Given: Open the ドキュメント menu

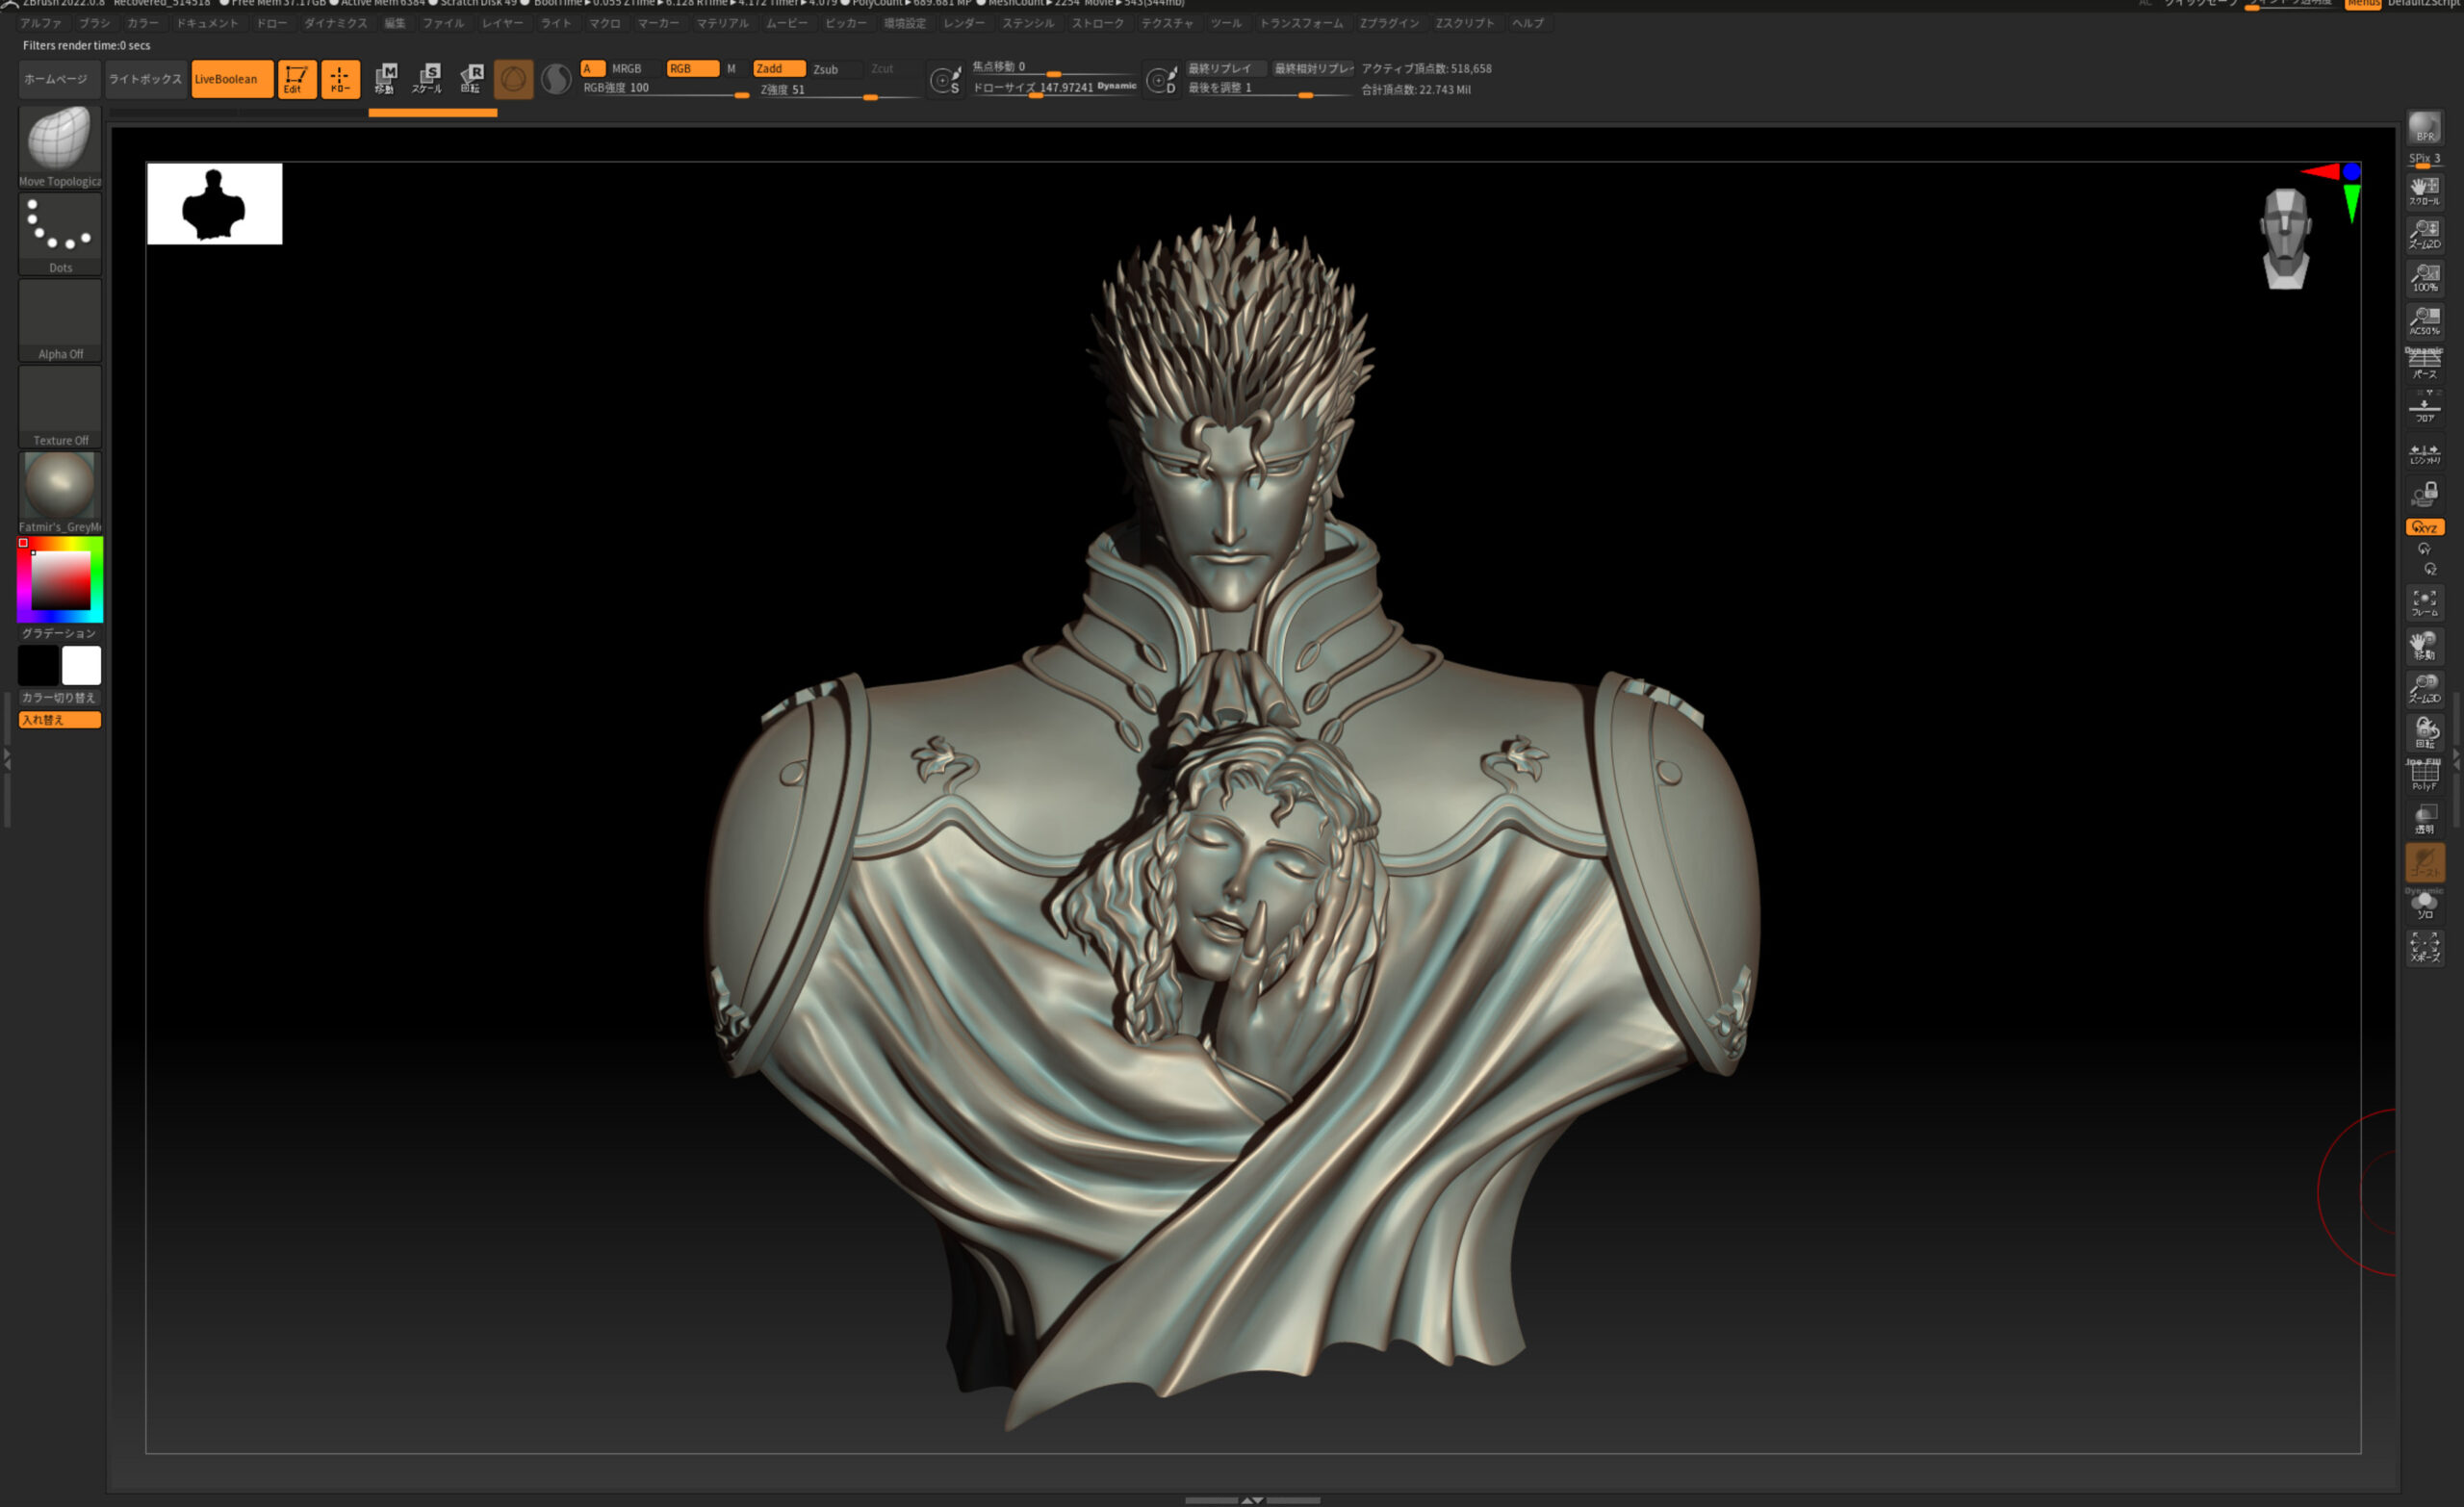Looking at the screenshot, I should (x=208, y=23).
